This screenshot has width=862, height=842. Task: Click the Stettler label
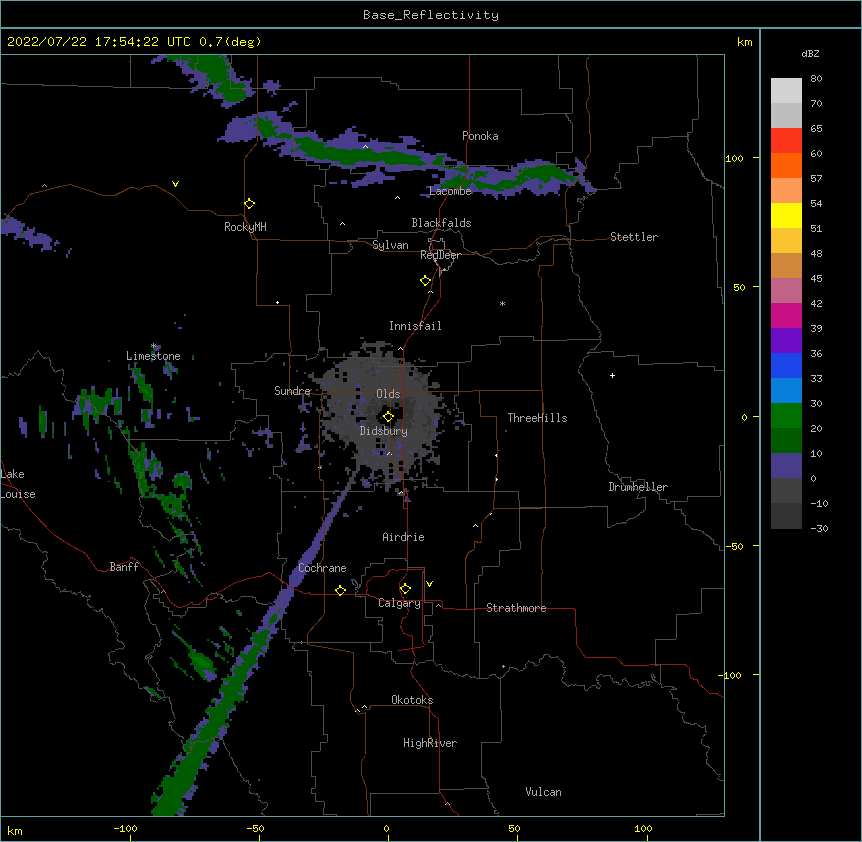coord(634,237)
